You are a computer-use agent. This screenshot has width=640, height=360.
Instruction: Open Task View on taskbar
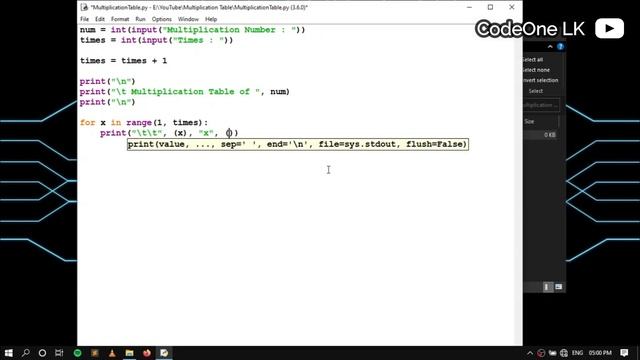click(x=59, y=353)
